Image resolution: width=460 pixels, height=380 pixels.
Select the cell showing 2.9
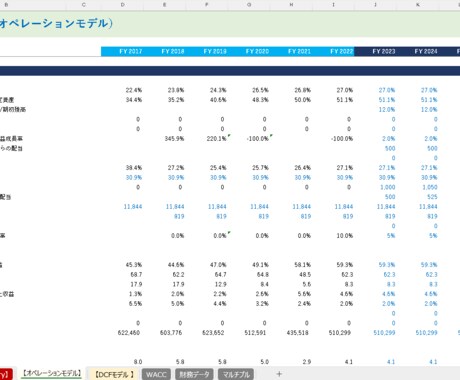tap(306, 362)
